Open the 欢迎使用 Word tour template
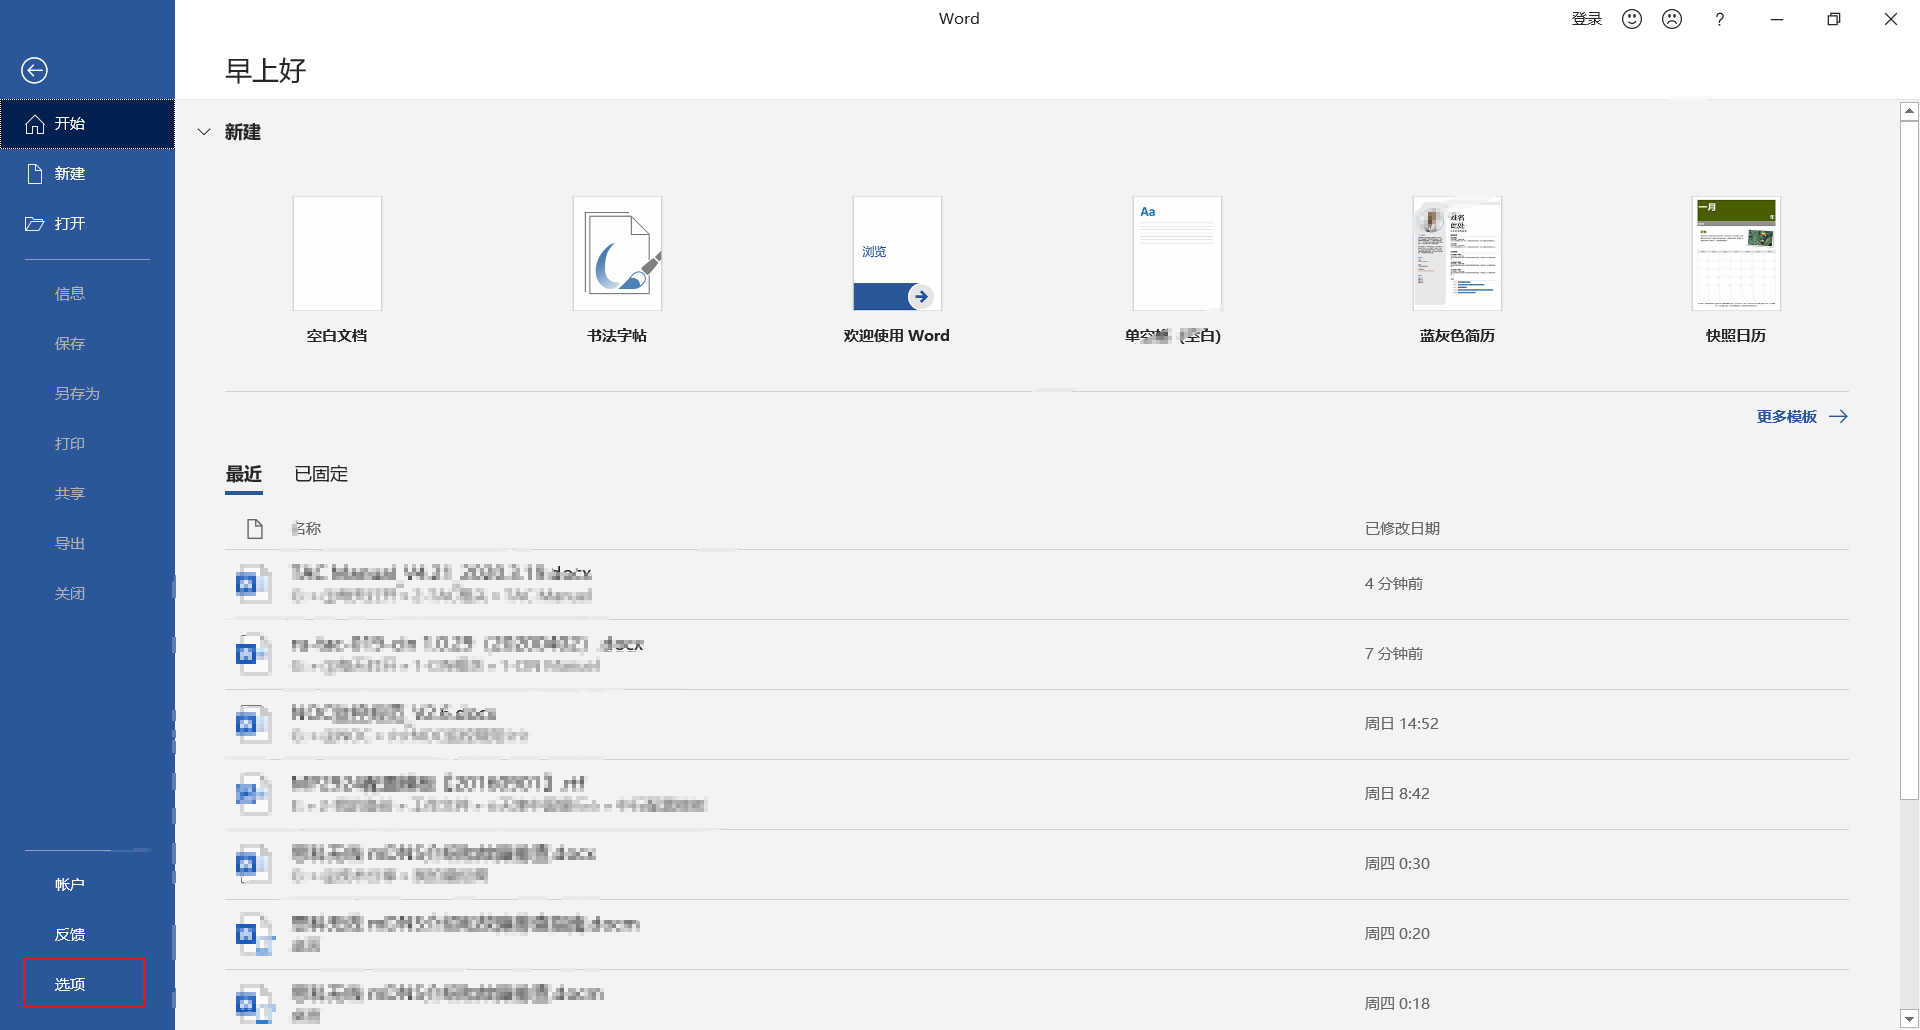The height and width of the screenshot is (1030, 1920). 897,270
